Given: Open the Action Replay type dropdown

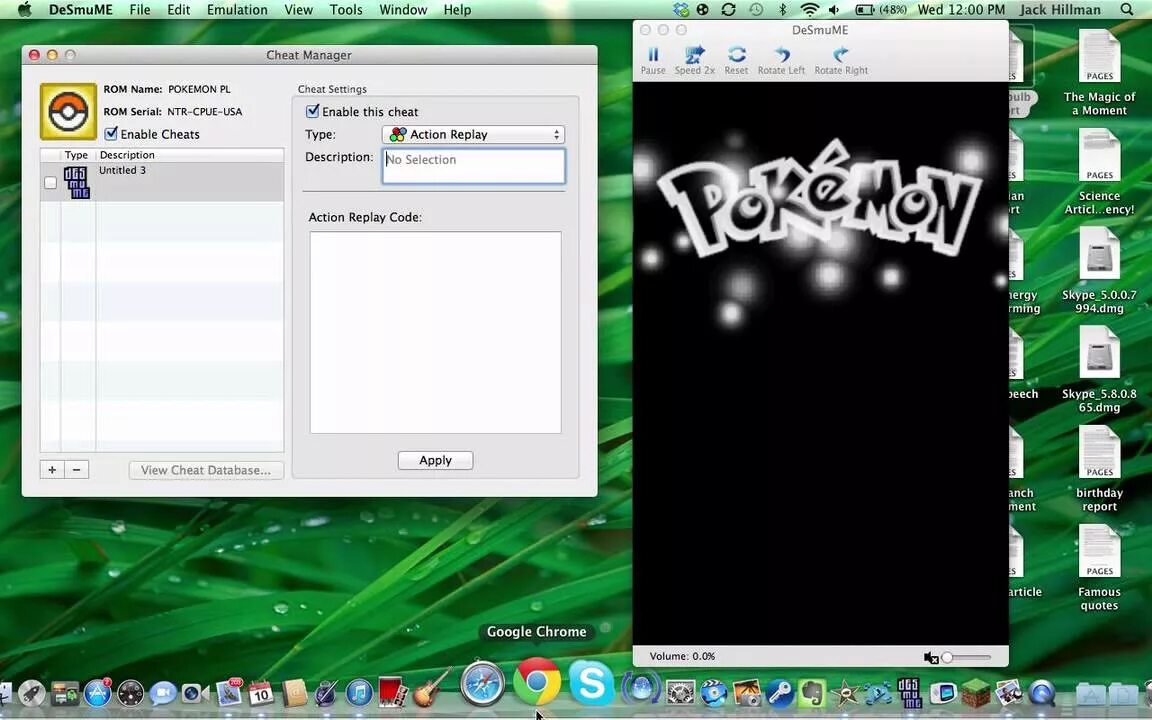Looking at the screenshot, I should [473, 134].
